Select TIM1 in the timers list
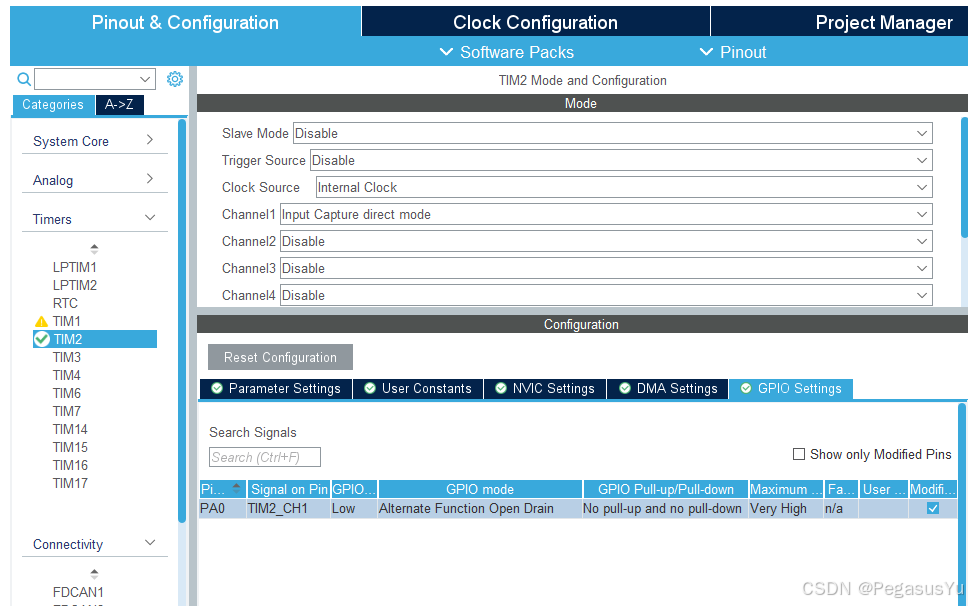The height and width of the screenshot is (606, 968). 67,321
